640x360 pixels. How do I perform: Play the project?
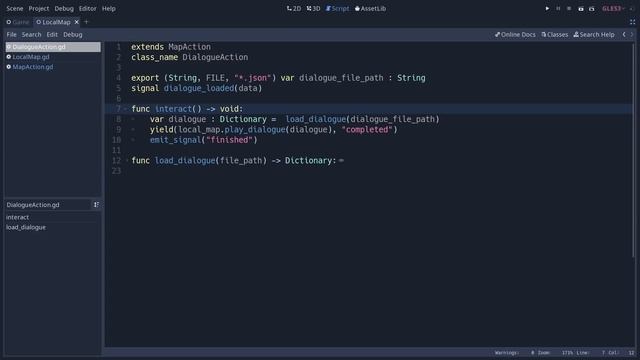click(x=547, y=9)
